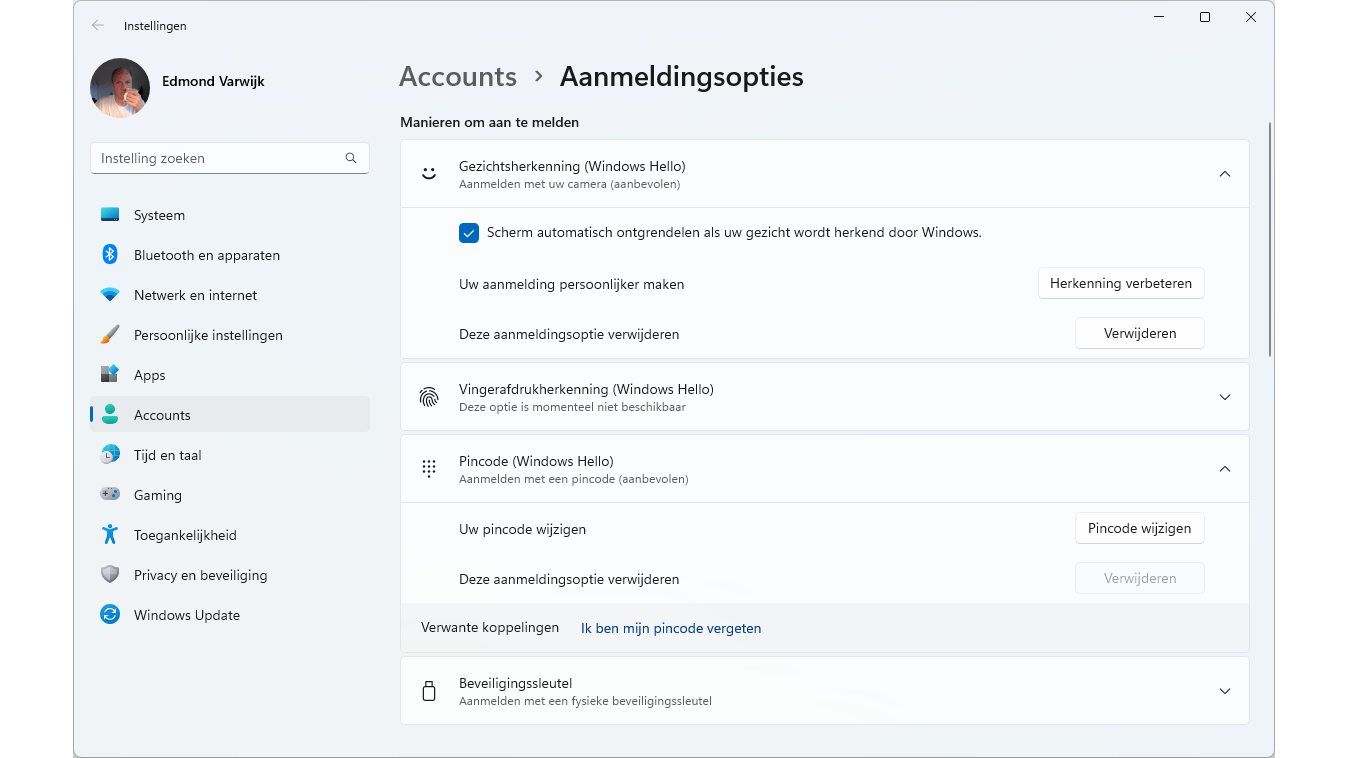Click the Toegankelijkheid icon
Screen dimensions: 1348x758
[110, 535]
